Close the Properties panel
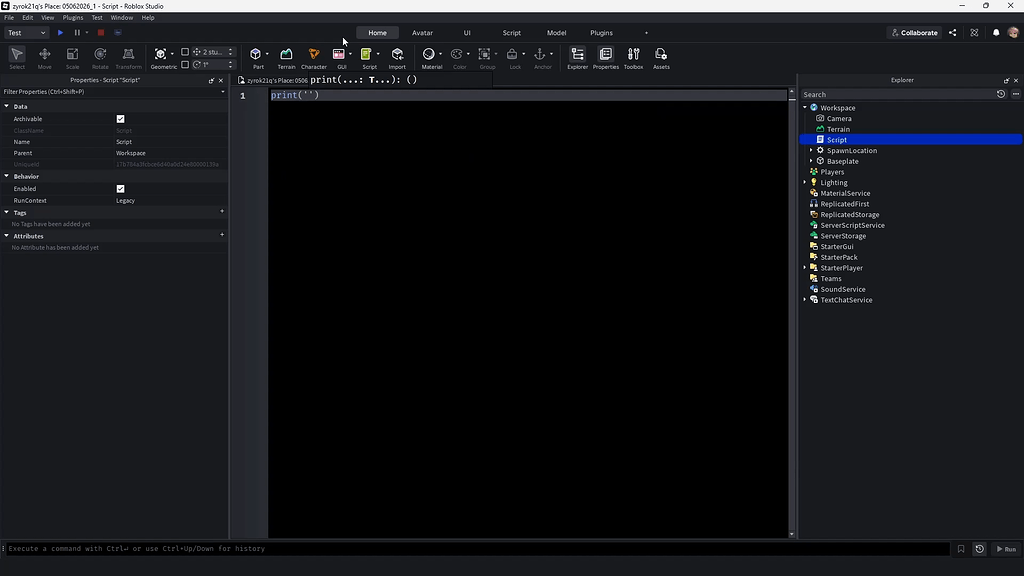Image resolution: width=1024 pixels, height=576 pixels. pos(221,80)
